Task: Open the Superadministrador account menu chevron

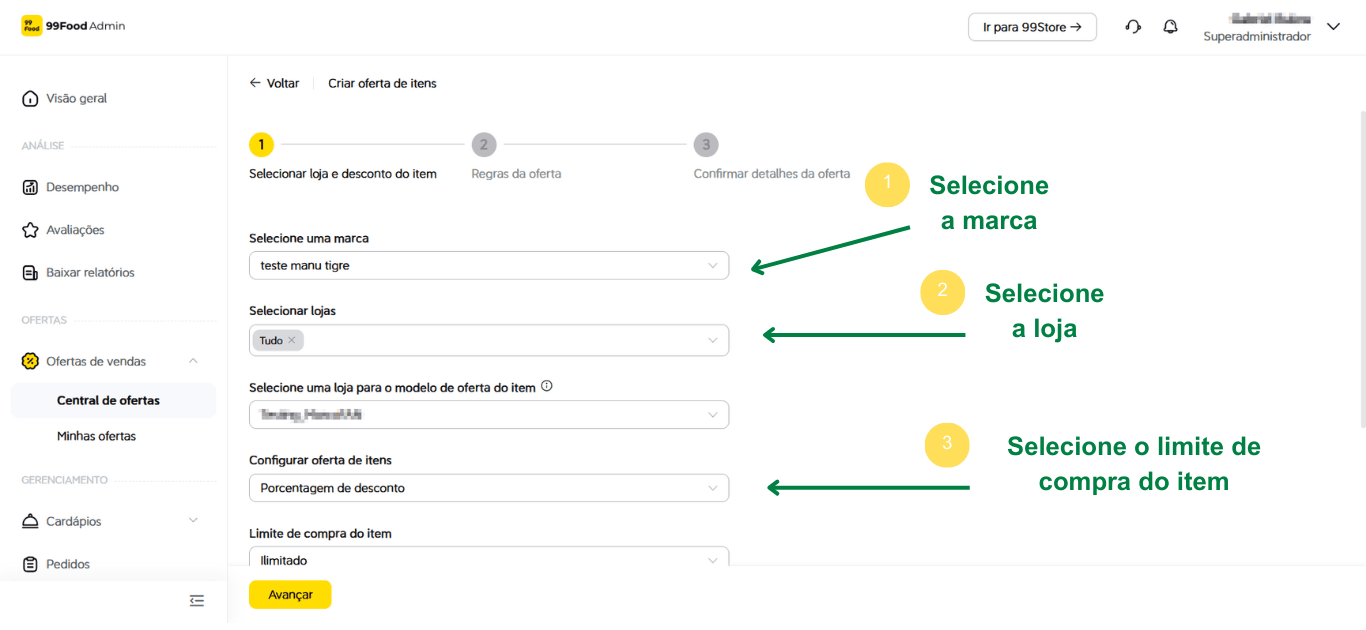Action: click(x=1333, y=27)
